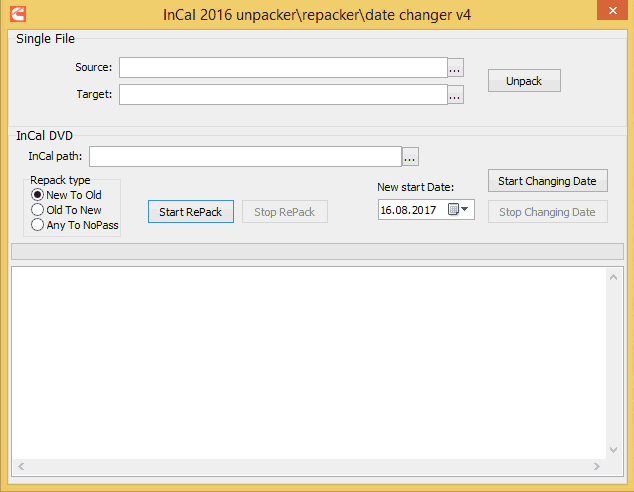Viewport: 634px width, 492px height.
Task: Click the Unpack button
Action: (524, 80)
